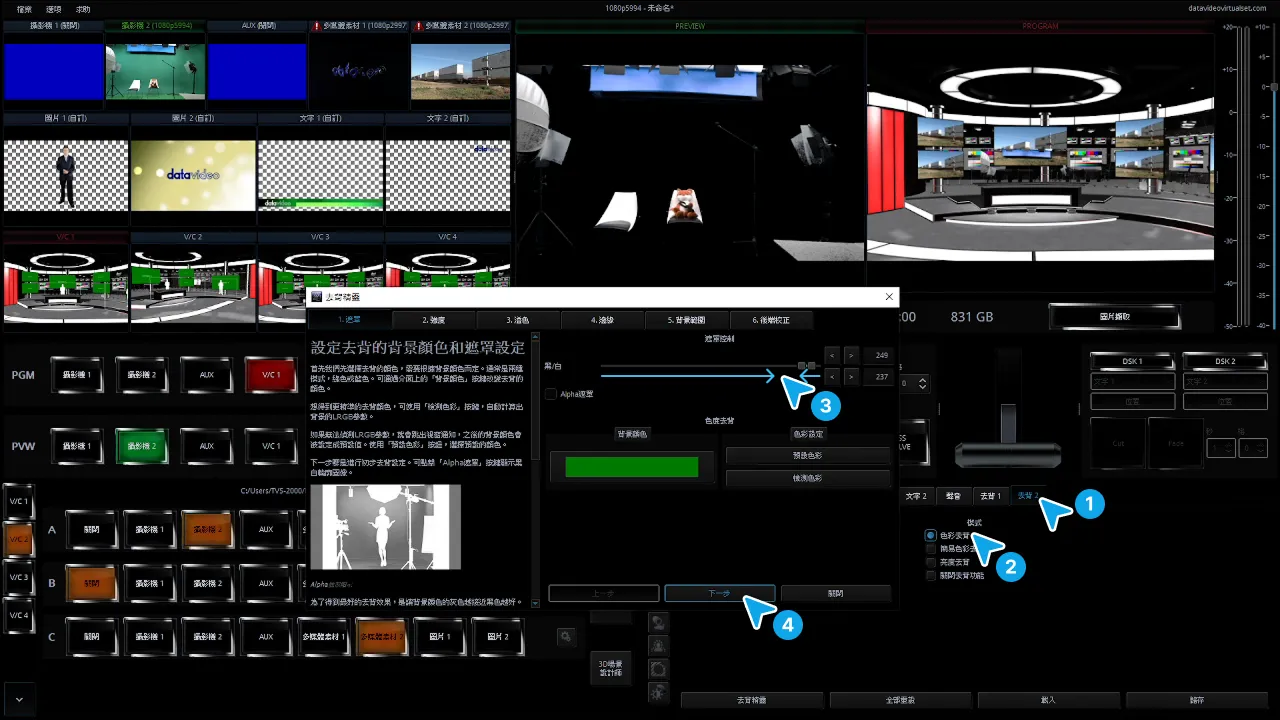Click the 下一步 next button
Screen dimensions: 1280x720
[x=720, y=593]
